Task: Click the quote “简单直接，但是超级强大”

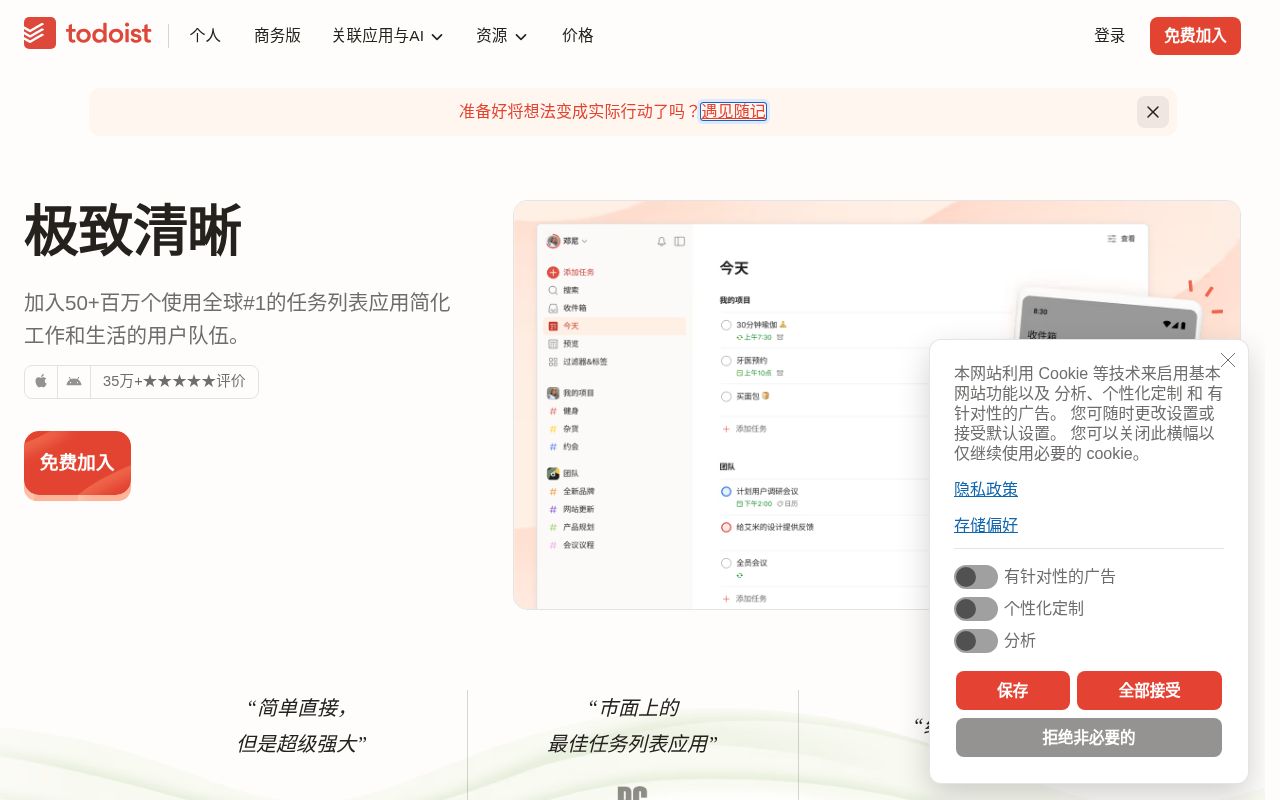Action: point(301,726)
